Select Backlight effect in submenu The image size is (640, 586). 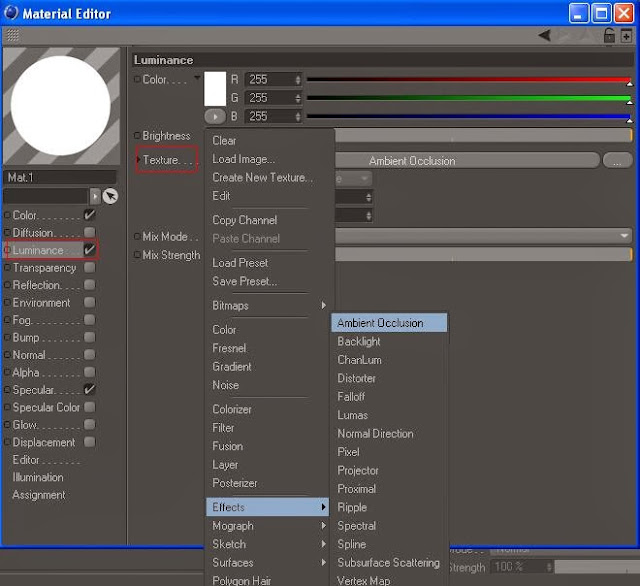(x=359, y=341)
